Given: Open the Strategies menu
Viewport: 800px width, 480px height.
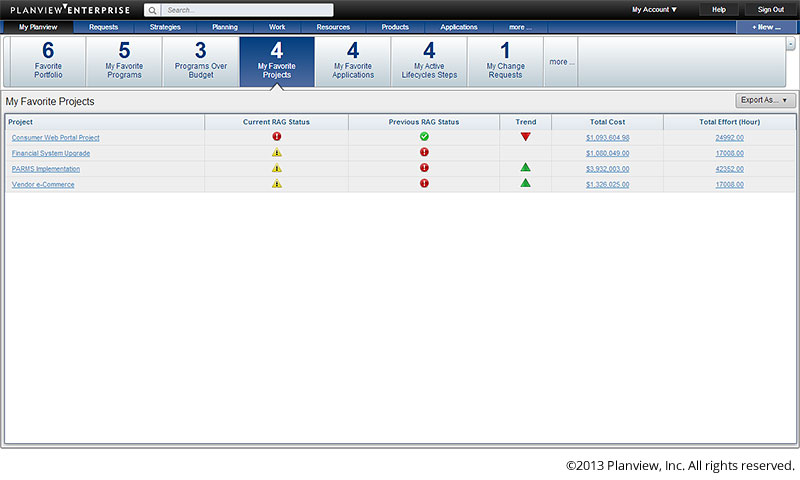Looking at the screenshot, I should (165, 27).
